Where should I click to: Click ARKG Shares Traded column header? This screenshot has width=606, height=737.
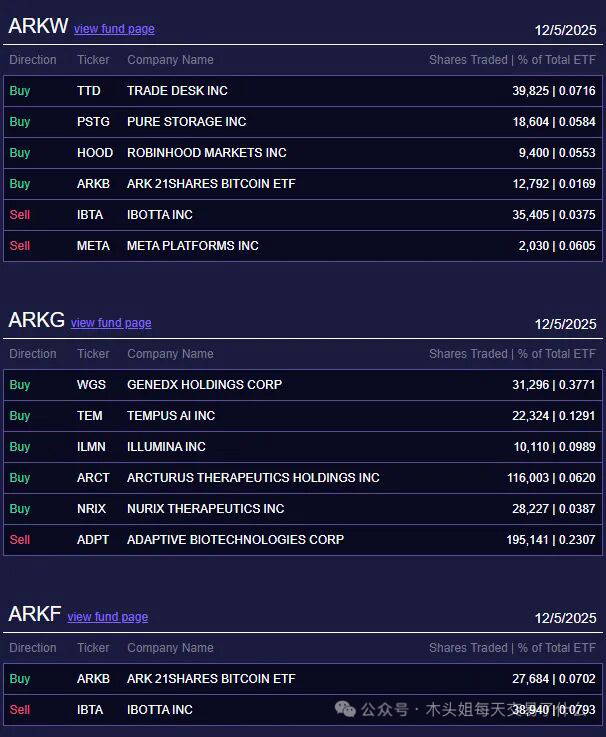[512, 354]
